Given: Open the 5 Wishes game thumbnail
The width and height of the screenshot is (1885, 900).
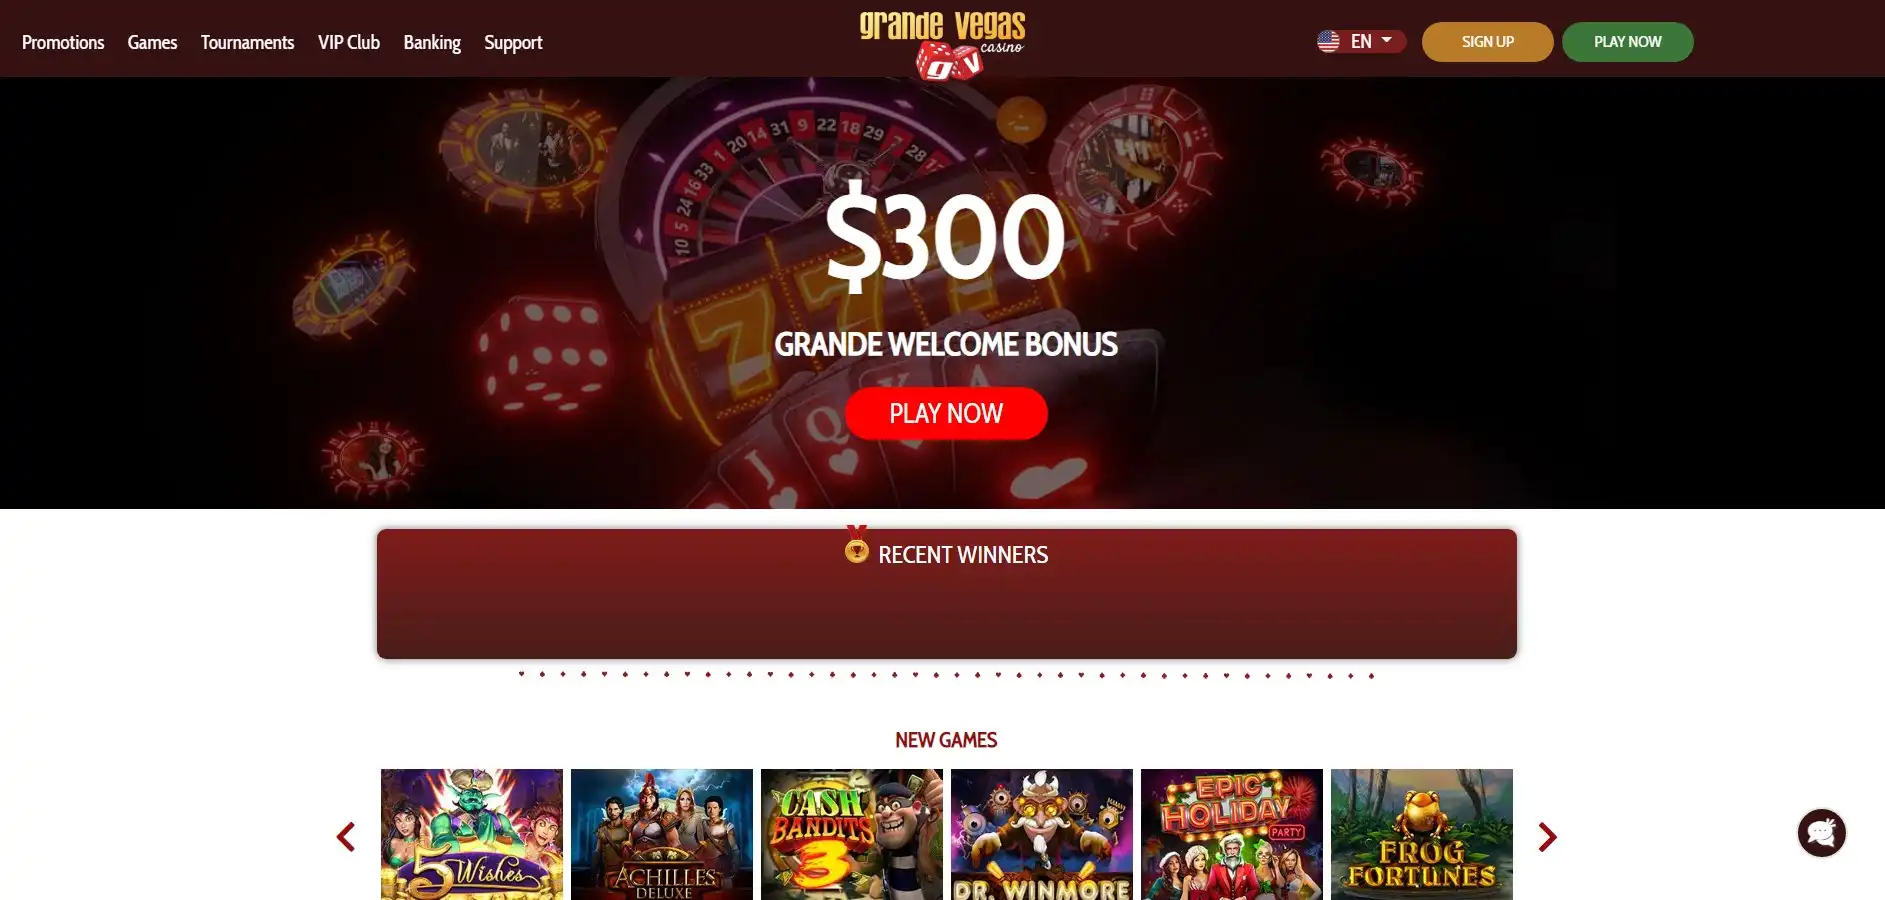Looking at the screenshot, I should tap(472, 834).
